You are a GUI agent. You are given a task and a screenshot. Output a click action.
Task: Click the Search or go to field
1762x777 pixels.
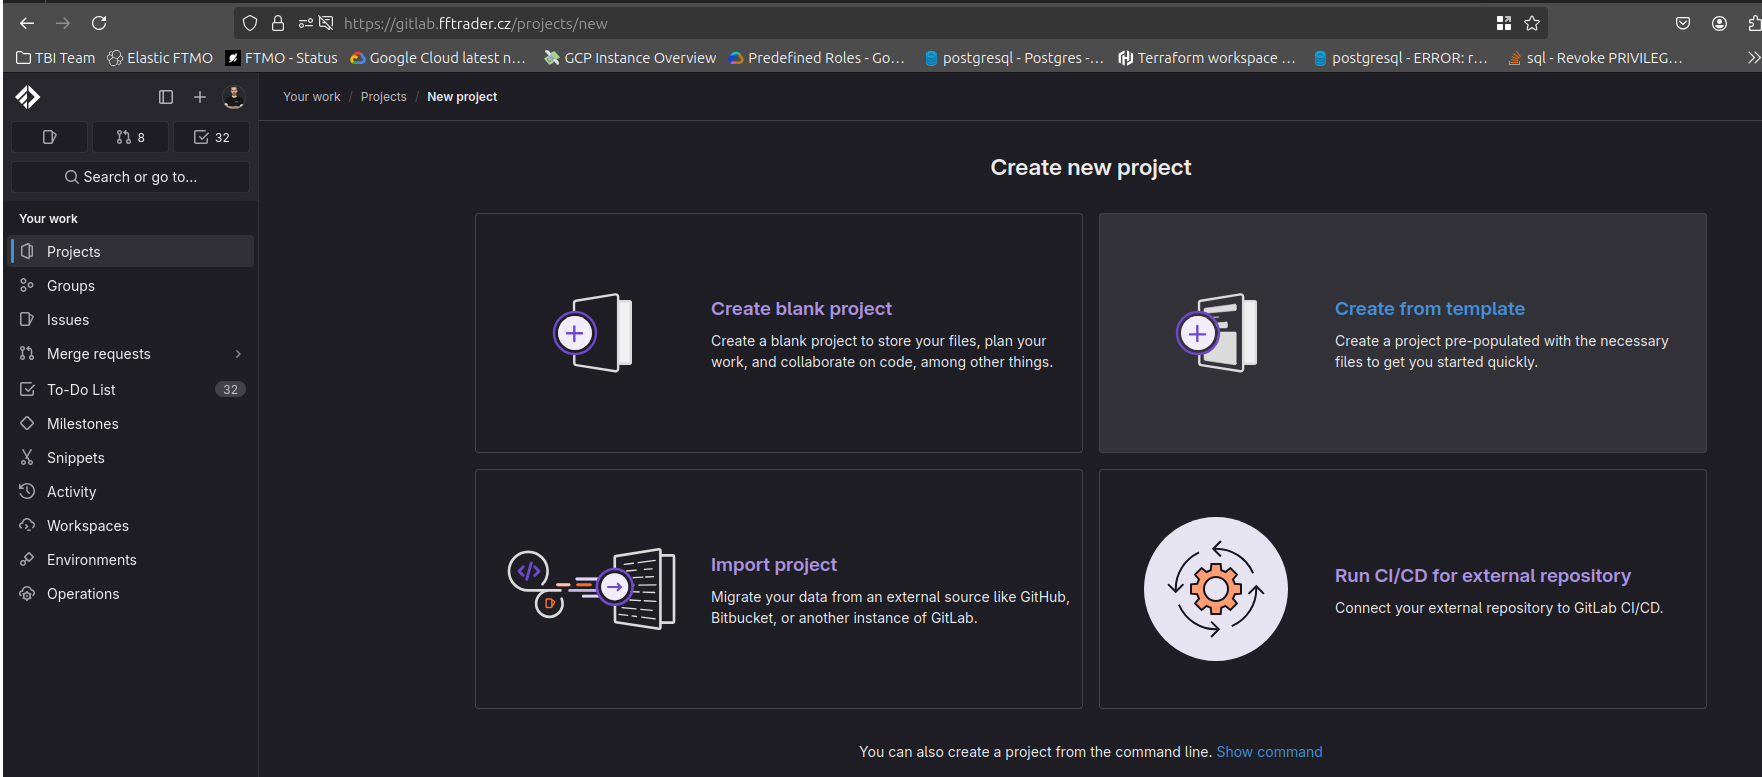tap(130, 177)
